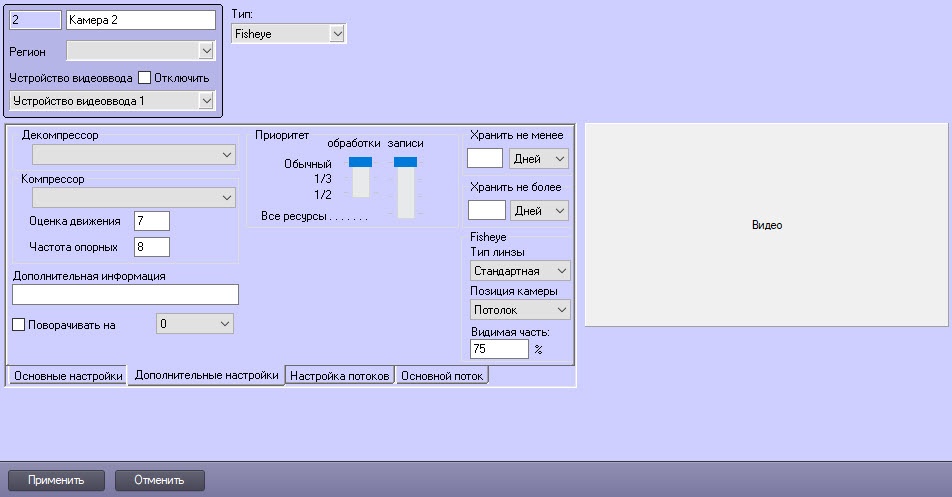The width and height of the screenshot is (952, 497).
Task: Open the Тип линзы Стандартная dropdown
Action: (x=519, y=271)
